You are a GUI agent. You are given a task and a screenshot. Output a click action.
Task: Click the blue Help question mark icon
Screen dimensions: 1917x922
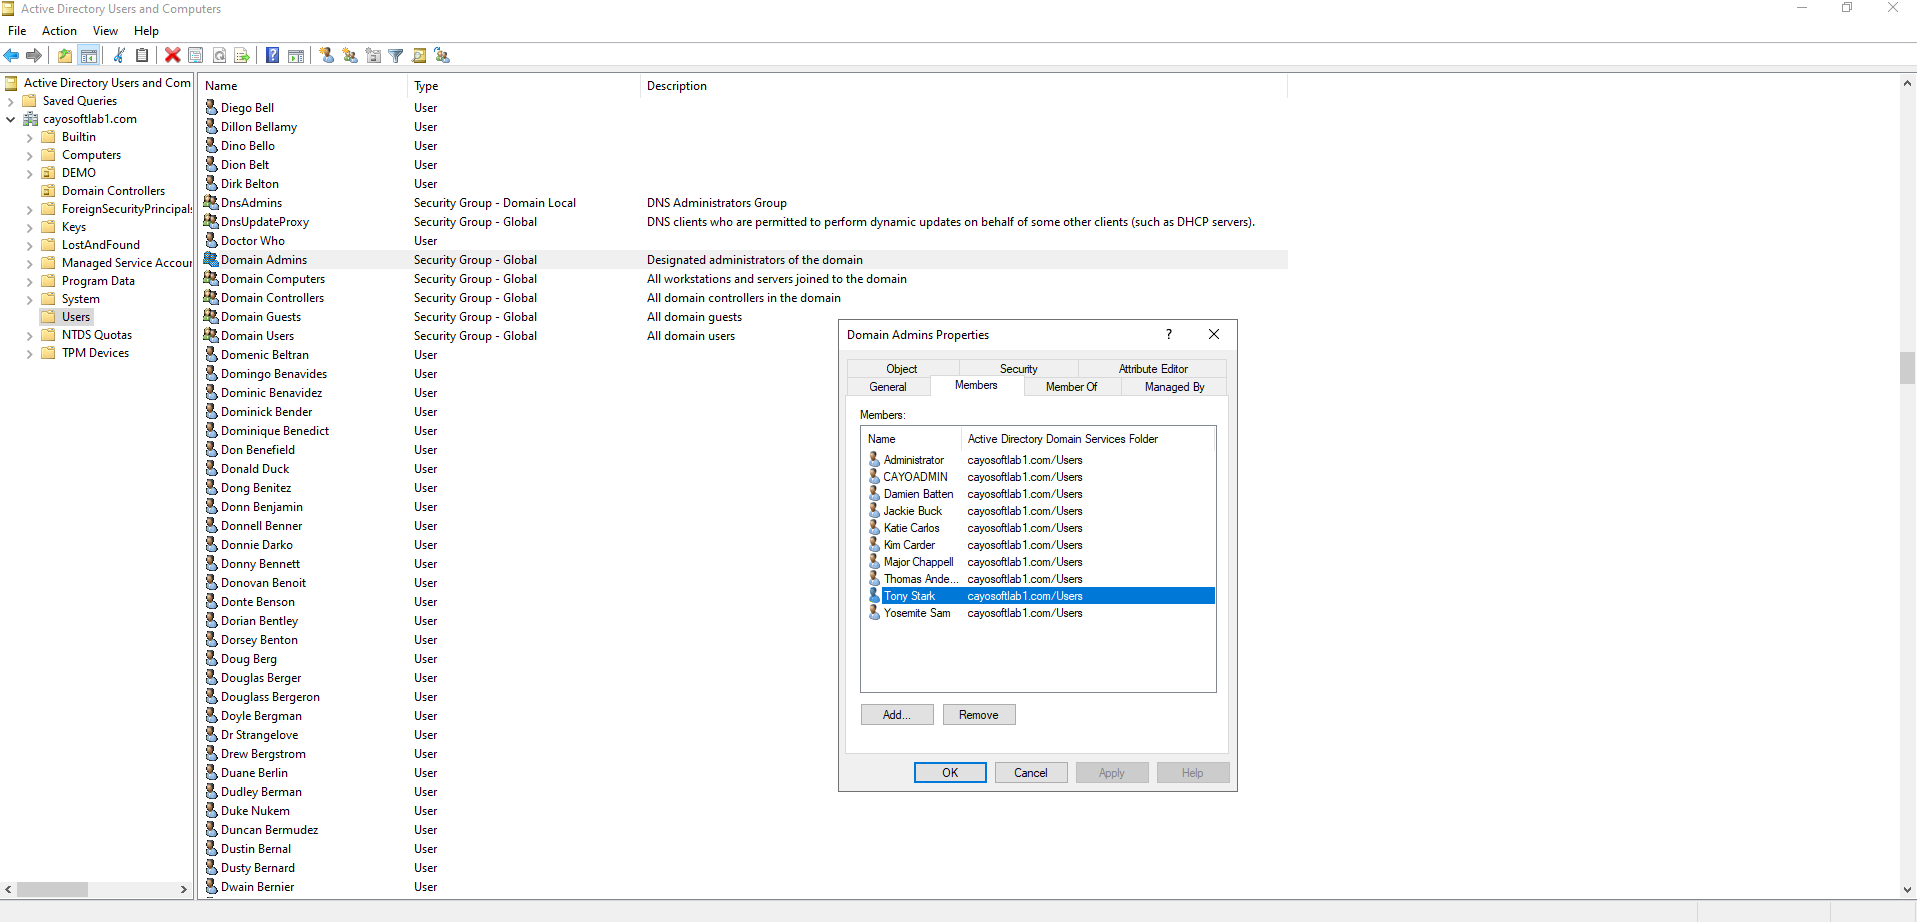click(x=272, y=56)
